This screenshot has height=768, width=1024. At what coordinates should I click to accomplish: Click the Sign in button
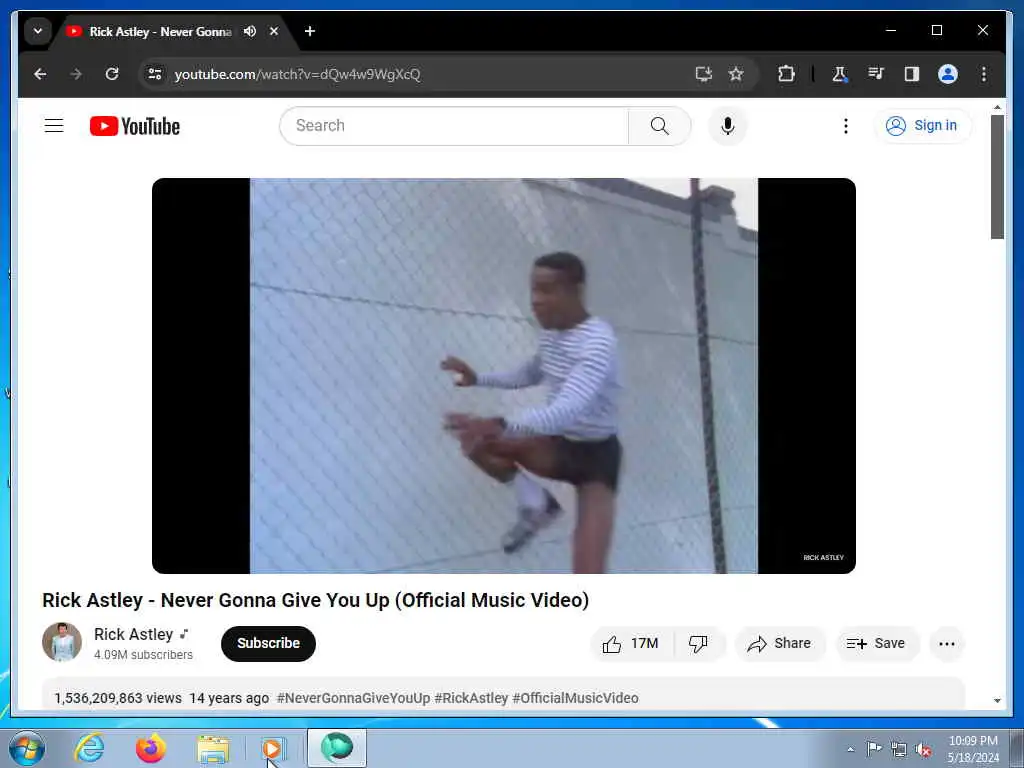(923, 125)
